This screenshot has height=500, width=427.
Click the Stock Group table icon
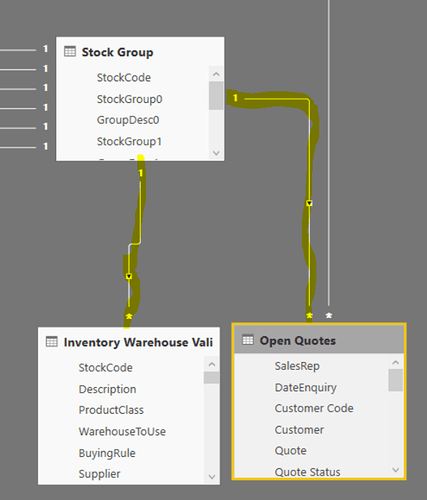point(70,52)
